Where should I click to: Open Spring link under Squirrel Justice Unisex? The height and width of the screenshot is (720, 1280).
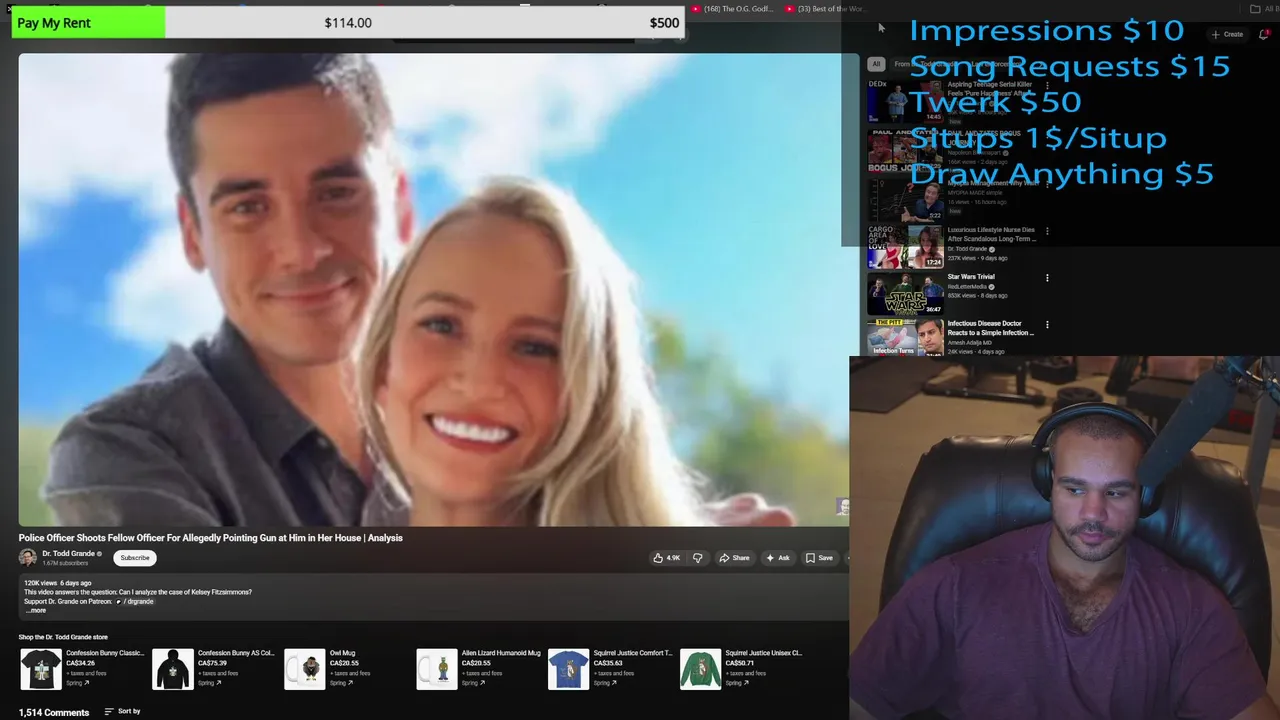click(x=737, y=683)
